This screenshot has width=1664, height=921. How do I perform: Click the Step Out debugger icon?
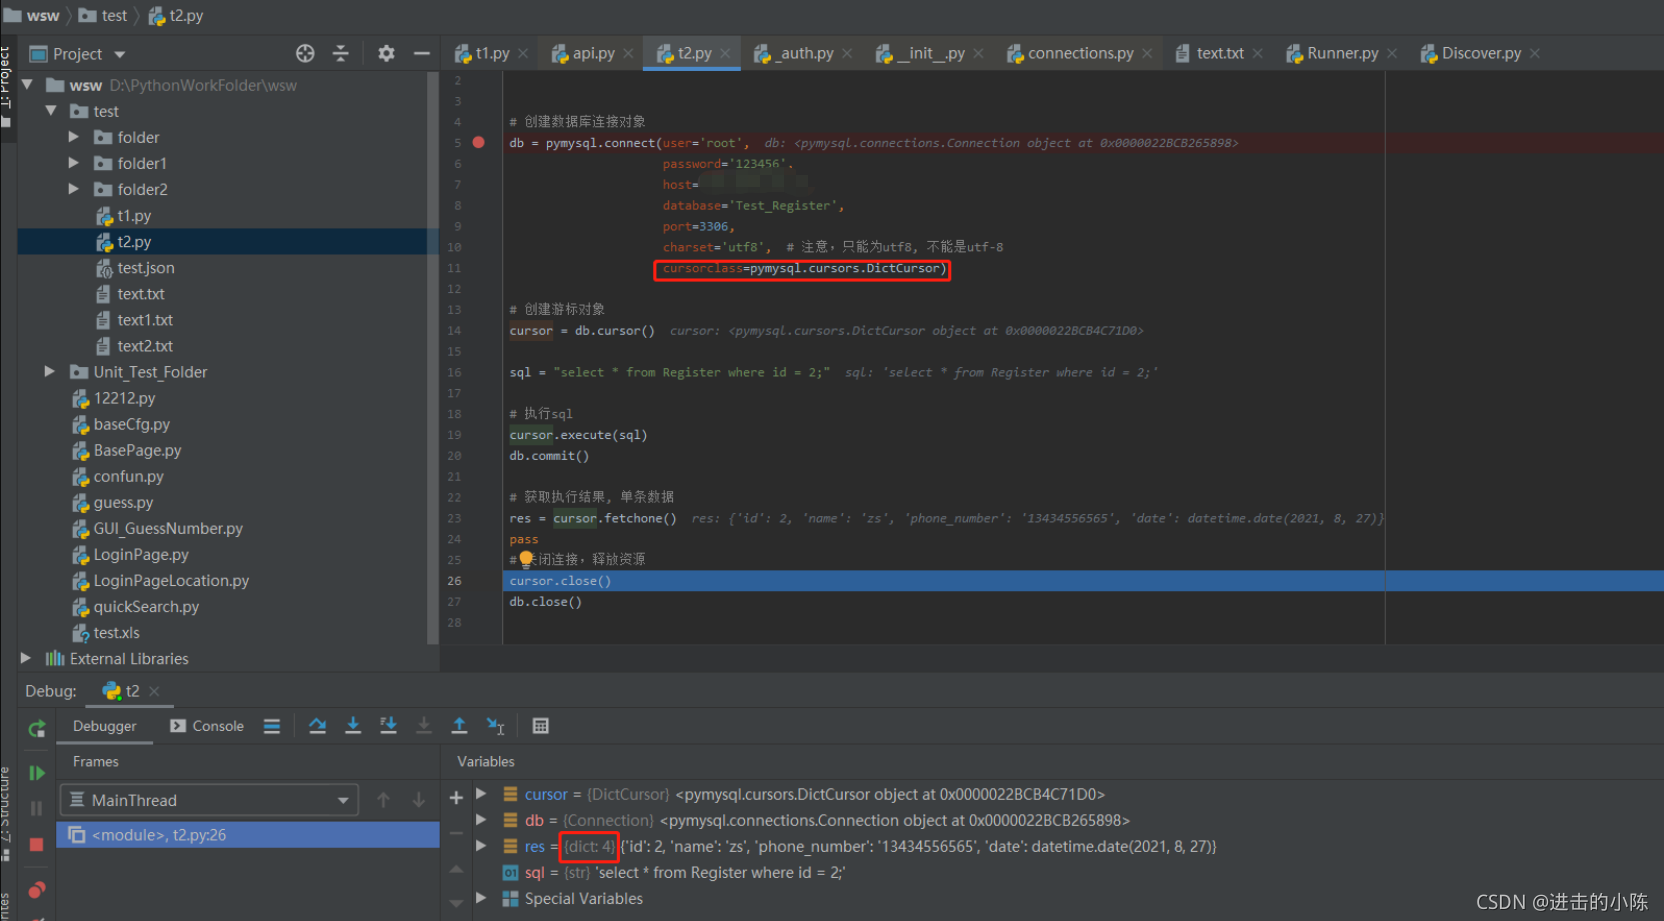[x=459, y=726]
